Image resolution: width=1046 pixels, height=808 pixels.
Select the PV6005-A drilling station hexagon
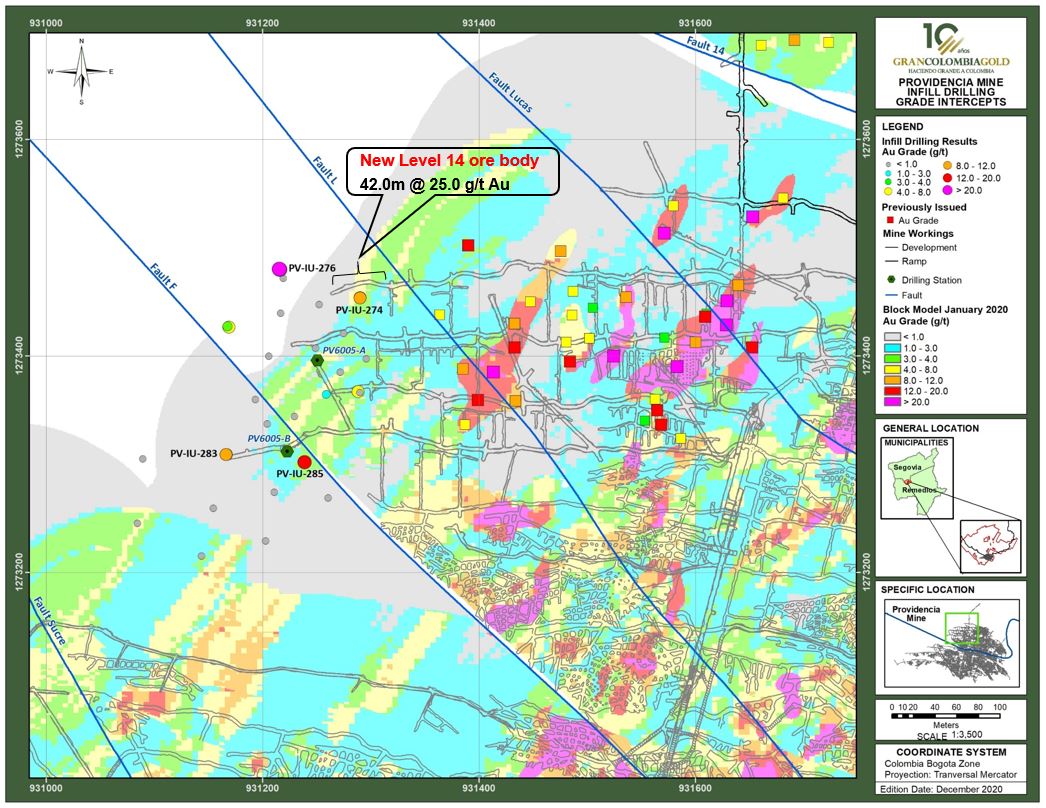[318, 360]
